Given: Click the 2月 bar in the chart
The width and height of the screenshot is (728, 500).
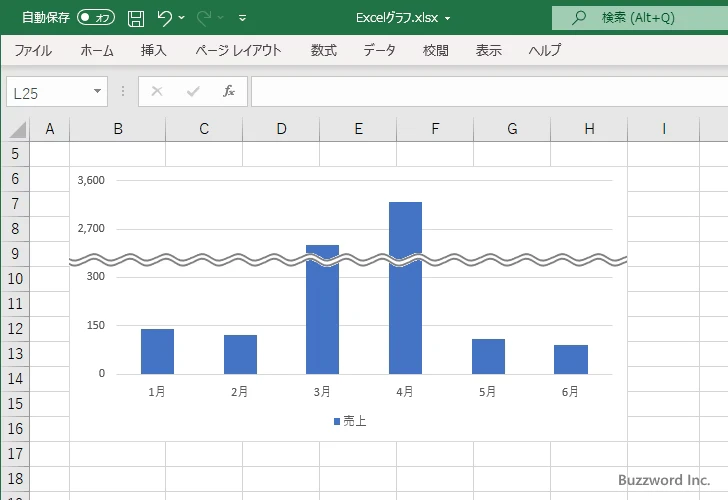Looking at the screenshot, I should [x=240, y=354].
